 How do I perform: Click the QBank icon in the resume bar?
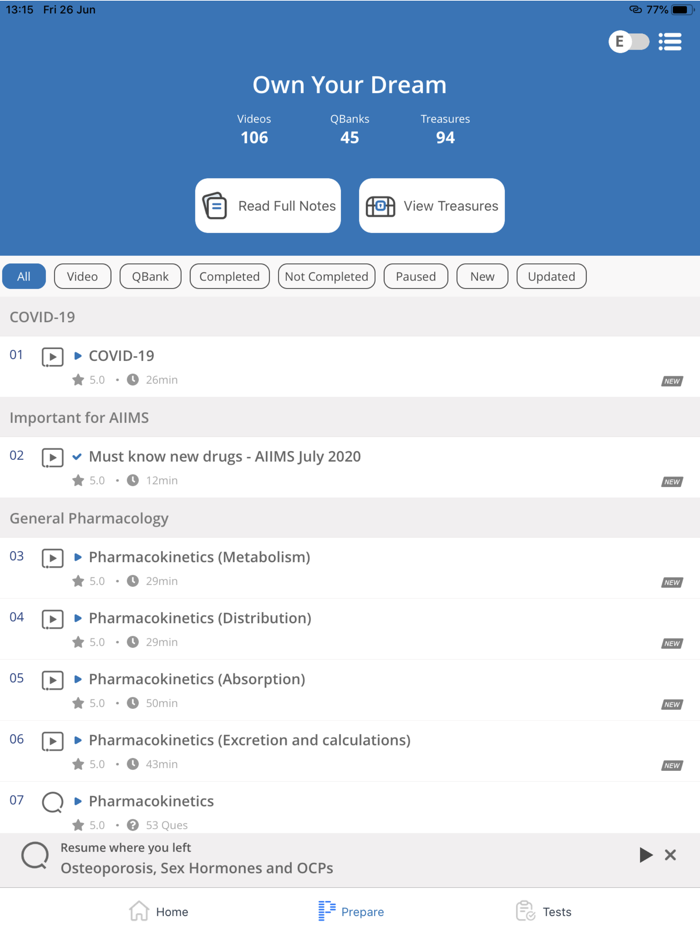[35, 856]
